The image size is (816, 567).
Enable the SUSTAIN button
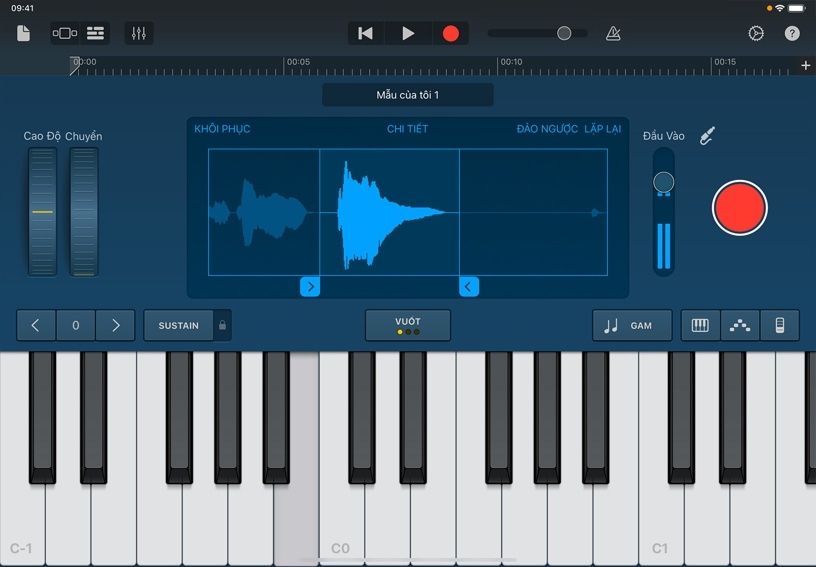[x=178, y=325]
